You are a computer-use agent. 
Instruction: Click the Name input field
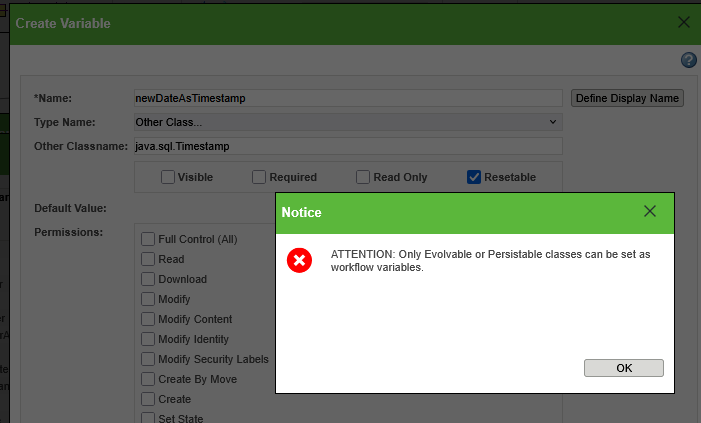pos(348,98)
